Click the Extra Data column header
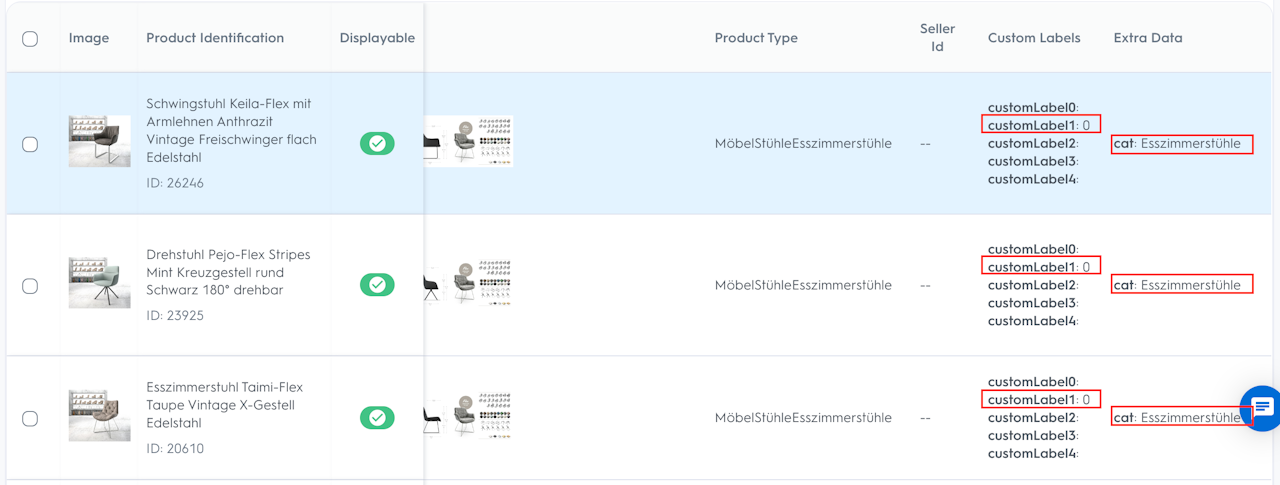Screen dimensions: 1280x485 (x=1148, y=38)
